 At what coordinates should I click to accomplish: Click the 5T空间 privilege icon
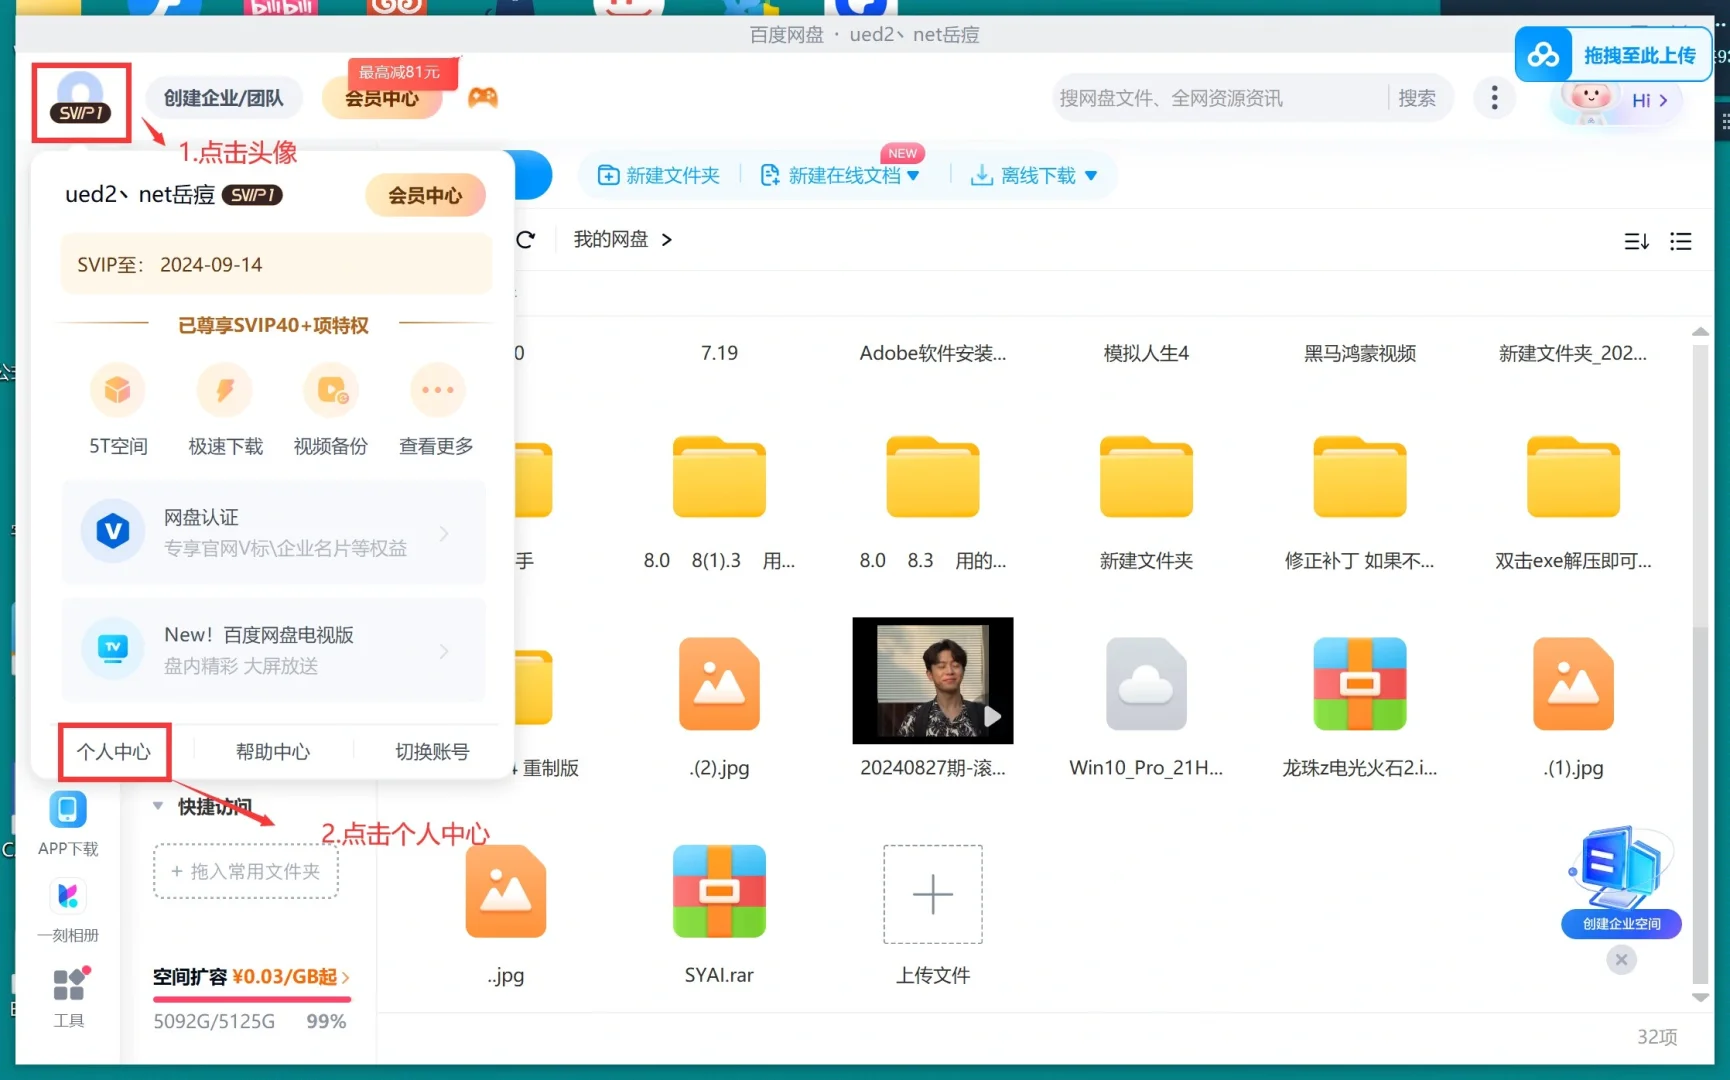117,390
